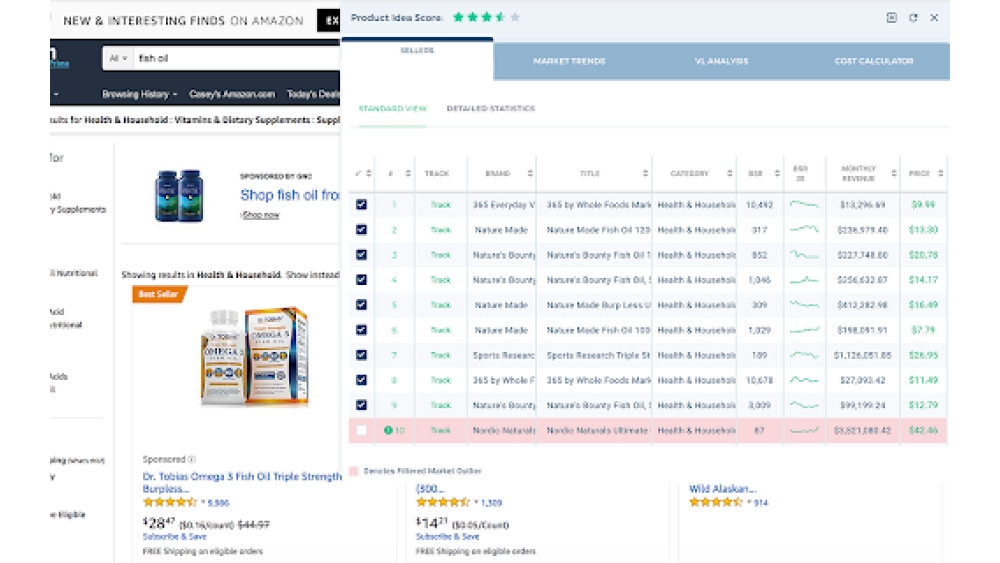1000x563 pixels.
Task: Click the outlier warning icon on row 10
Action: [x=388, y=430]
